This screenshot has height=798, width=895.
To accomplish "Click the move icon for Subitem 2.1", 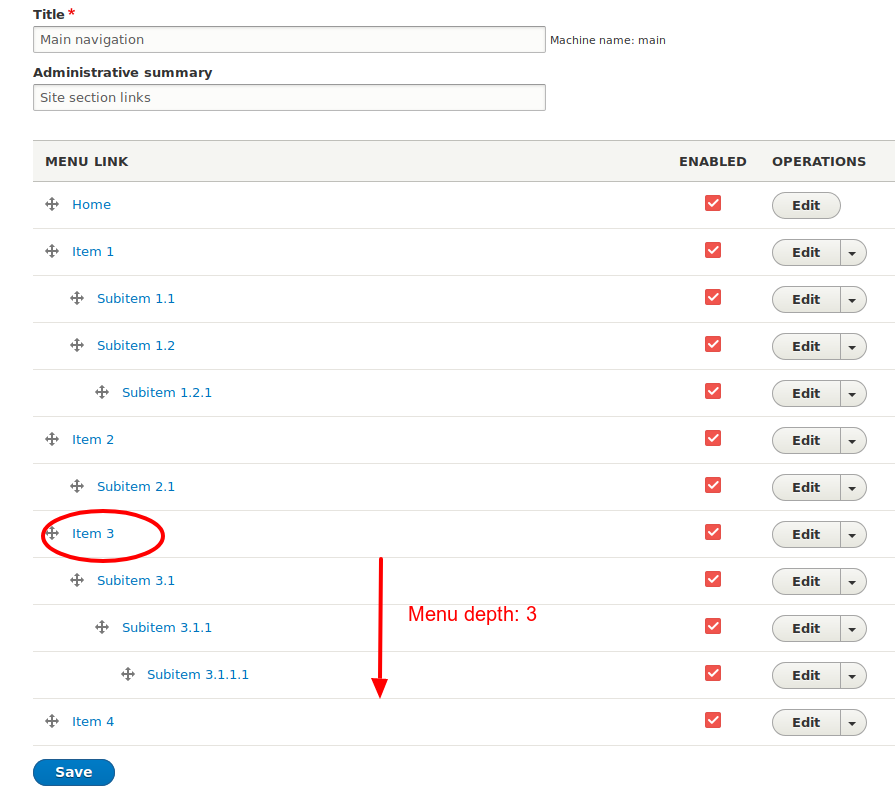I will tap(77, 486).
